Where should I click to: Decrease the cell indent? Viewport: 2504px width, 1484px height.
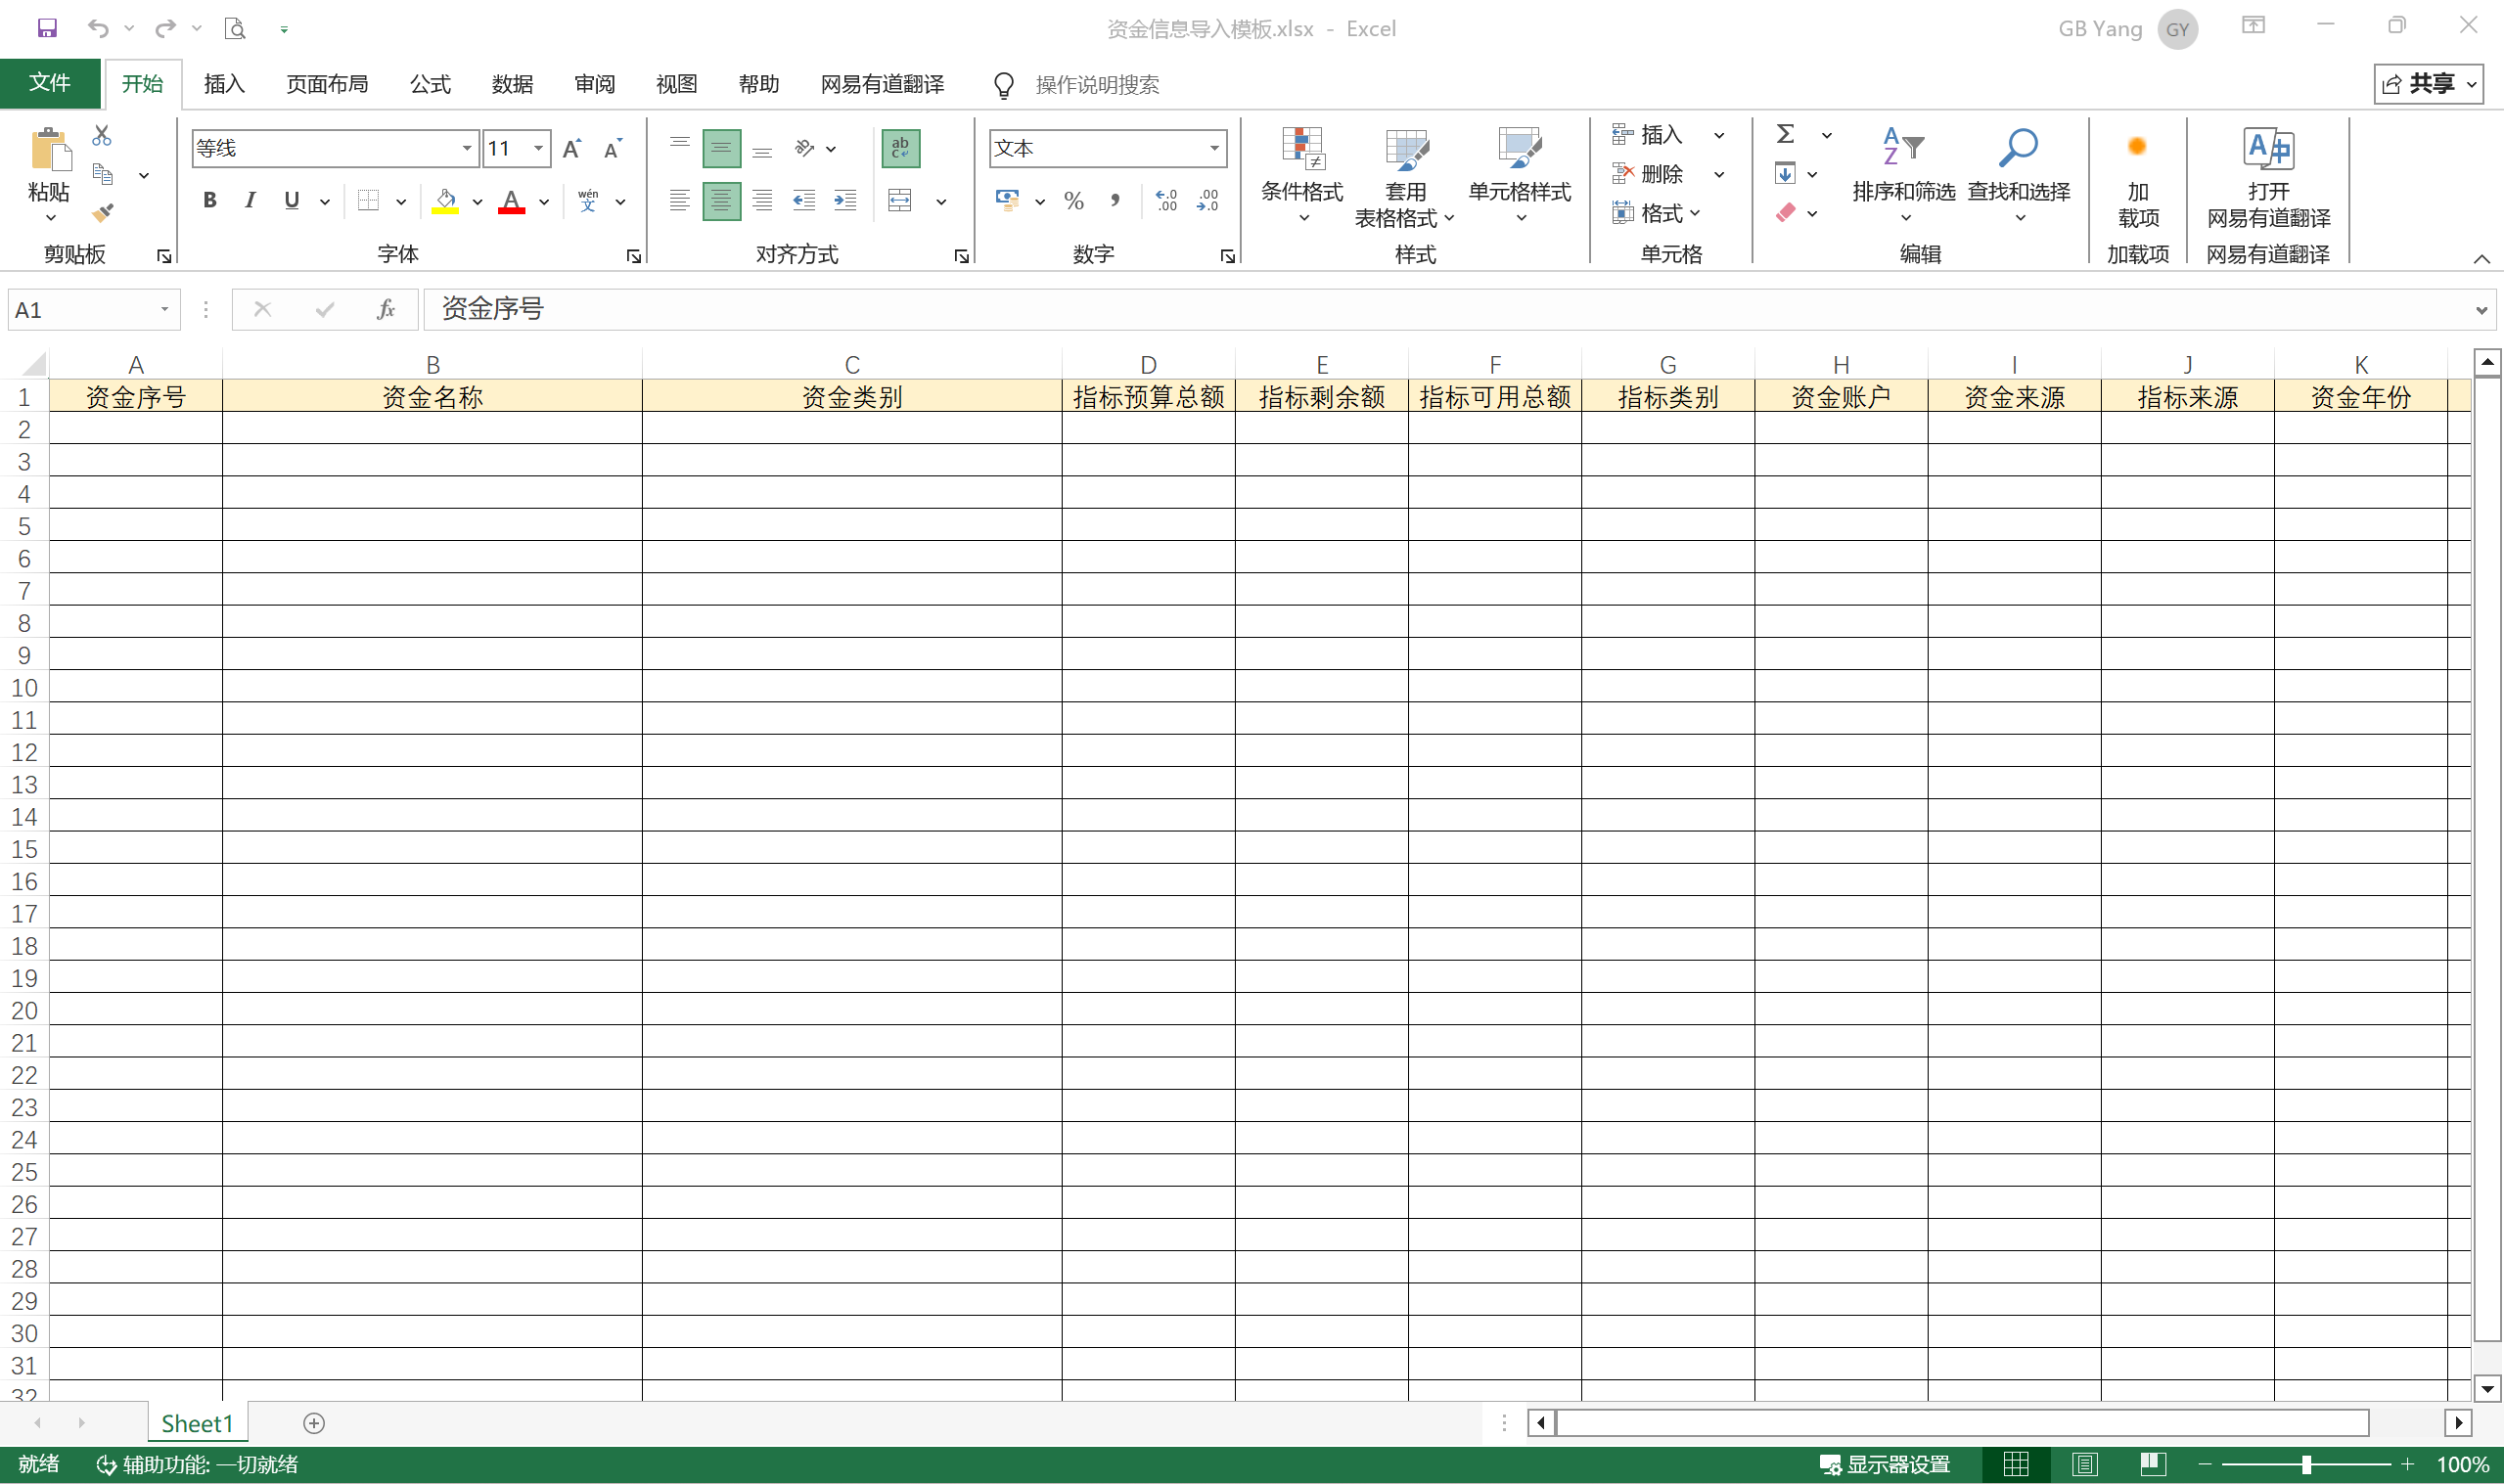(804, 200)
